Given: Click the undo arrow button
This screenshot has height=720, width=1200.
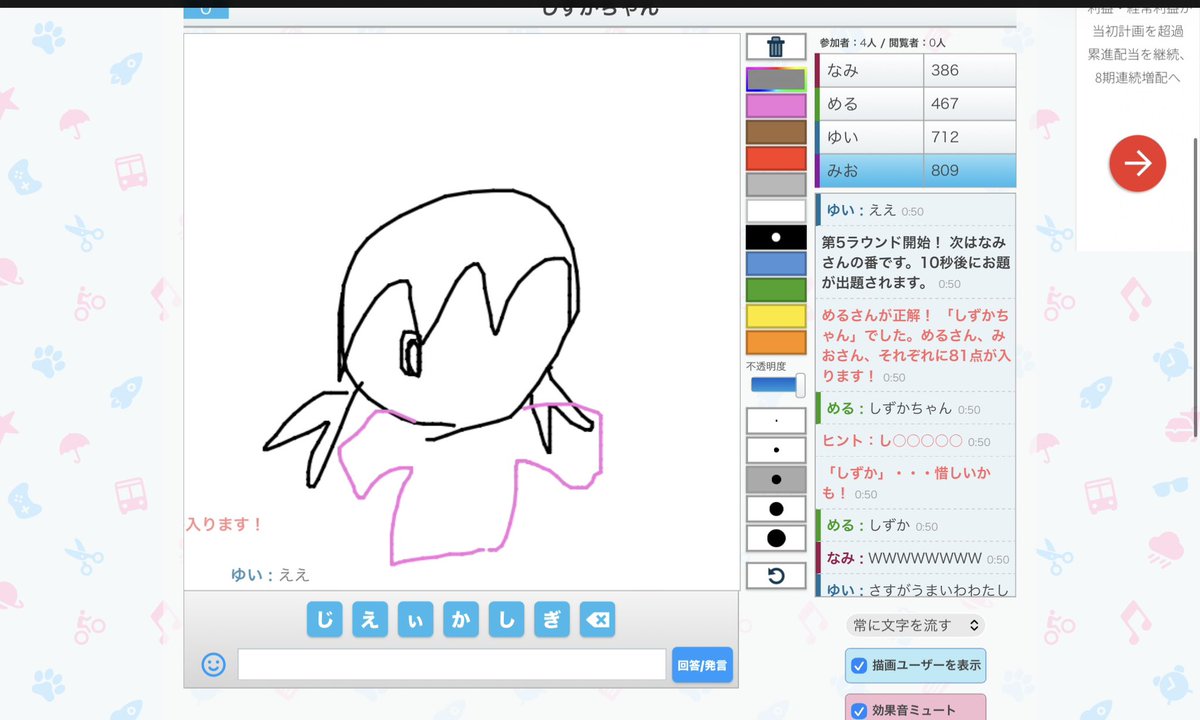Looking at the screenshot, I should click(776, 575).
